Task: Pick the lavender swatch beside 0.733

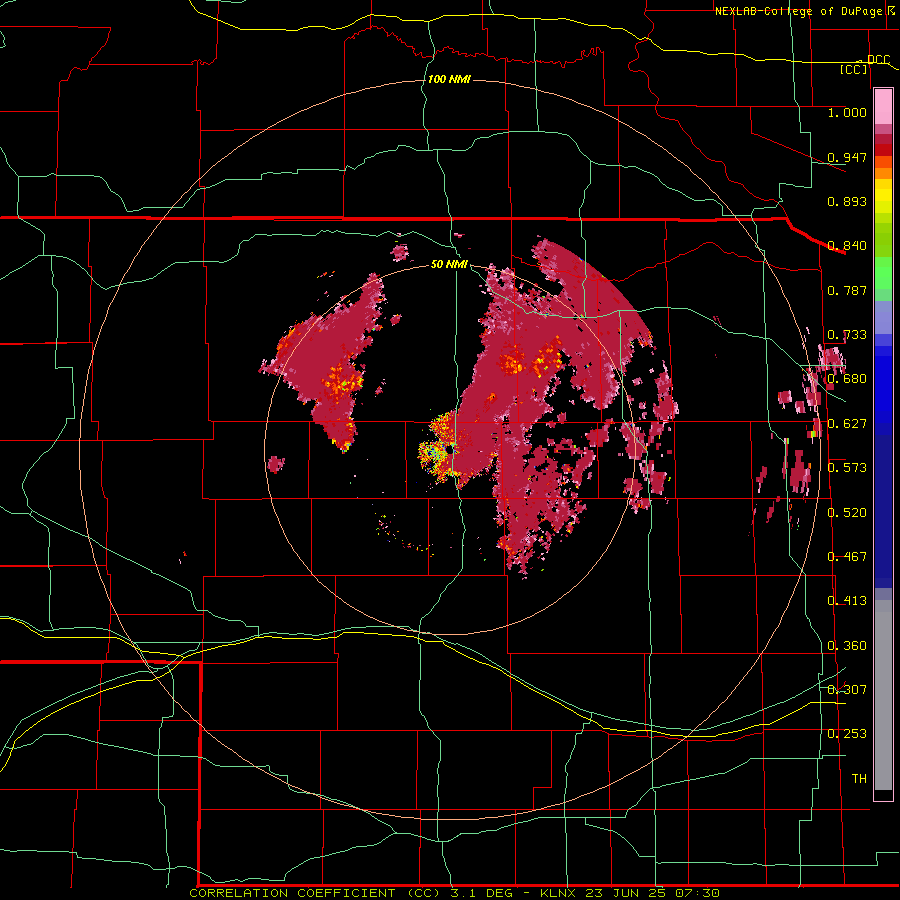Action: tap(883, 317)
